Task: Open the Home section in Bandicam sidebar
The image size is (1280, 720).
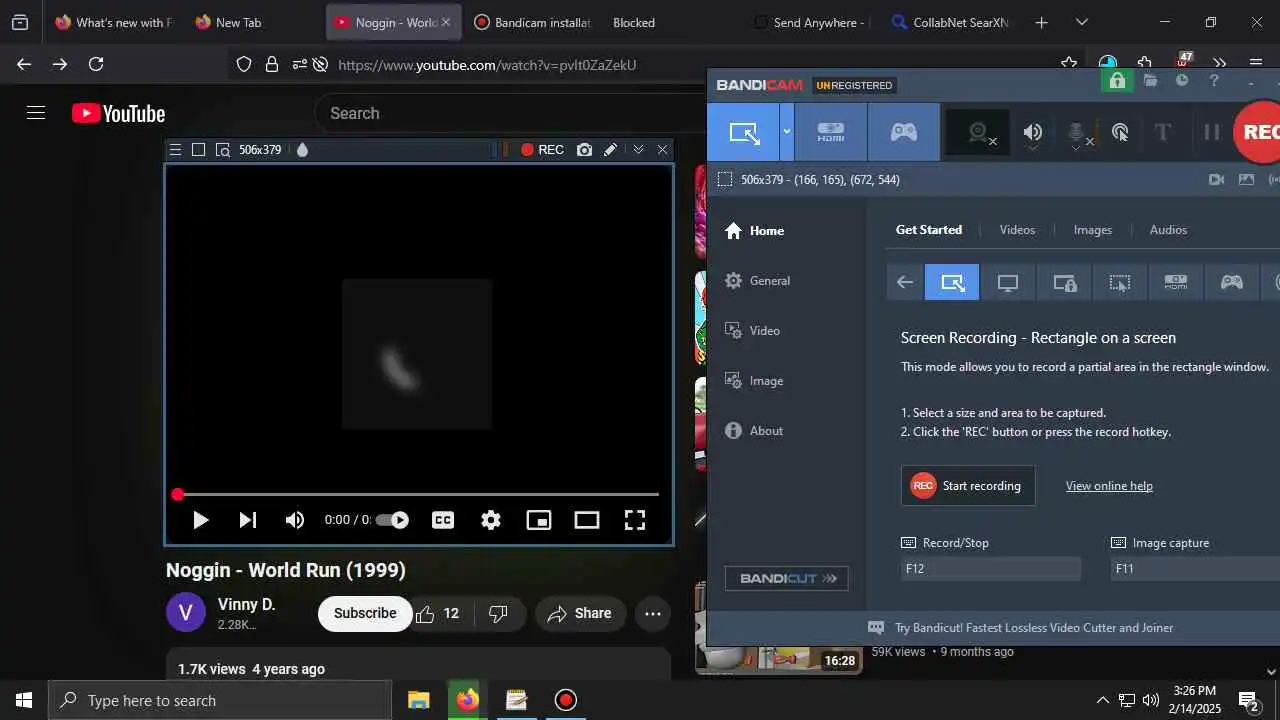Action: pyautogui.click(x=755, y=231)
